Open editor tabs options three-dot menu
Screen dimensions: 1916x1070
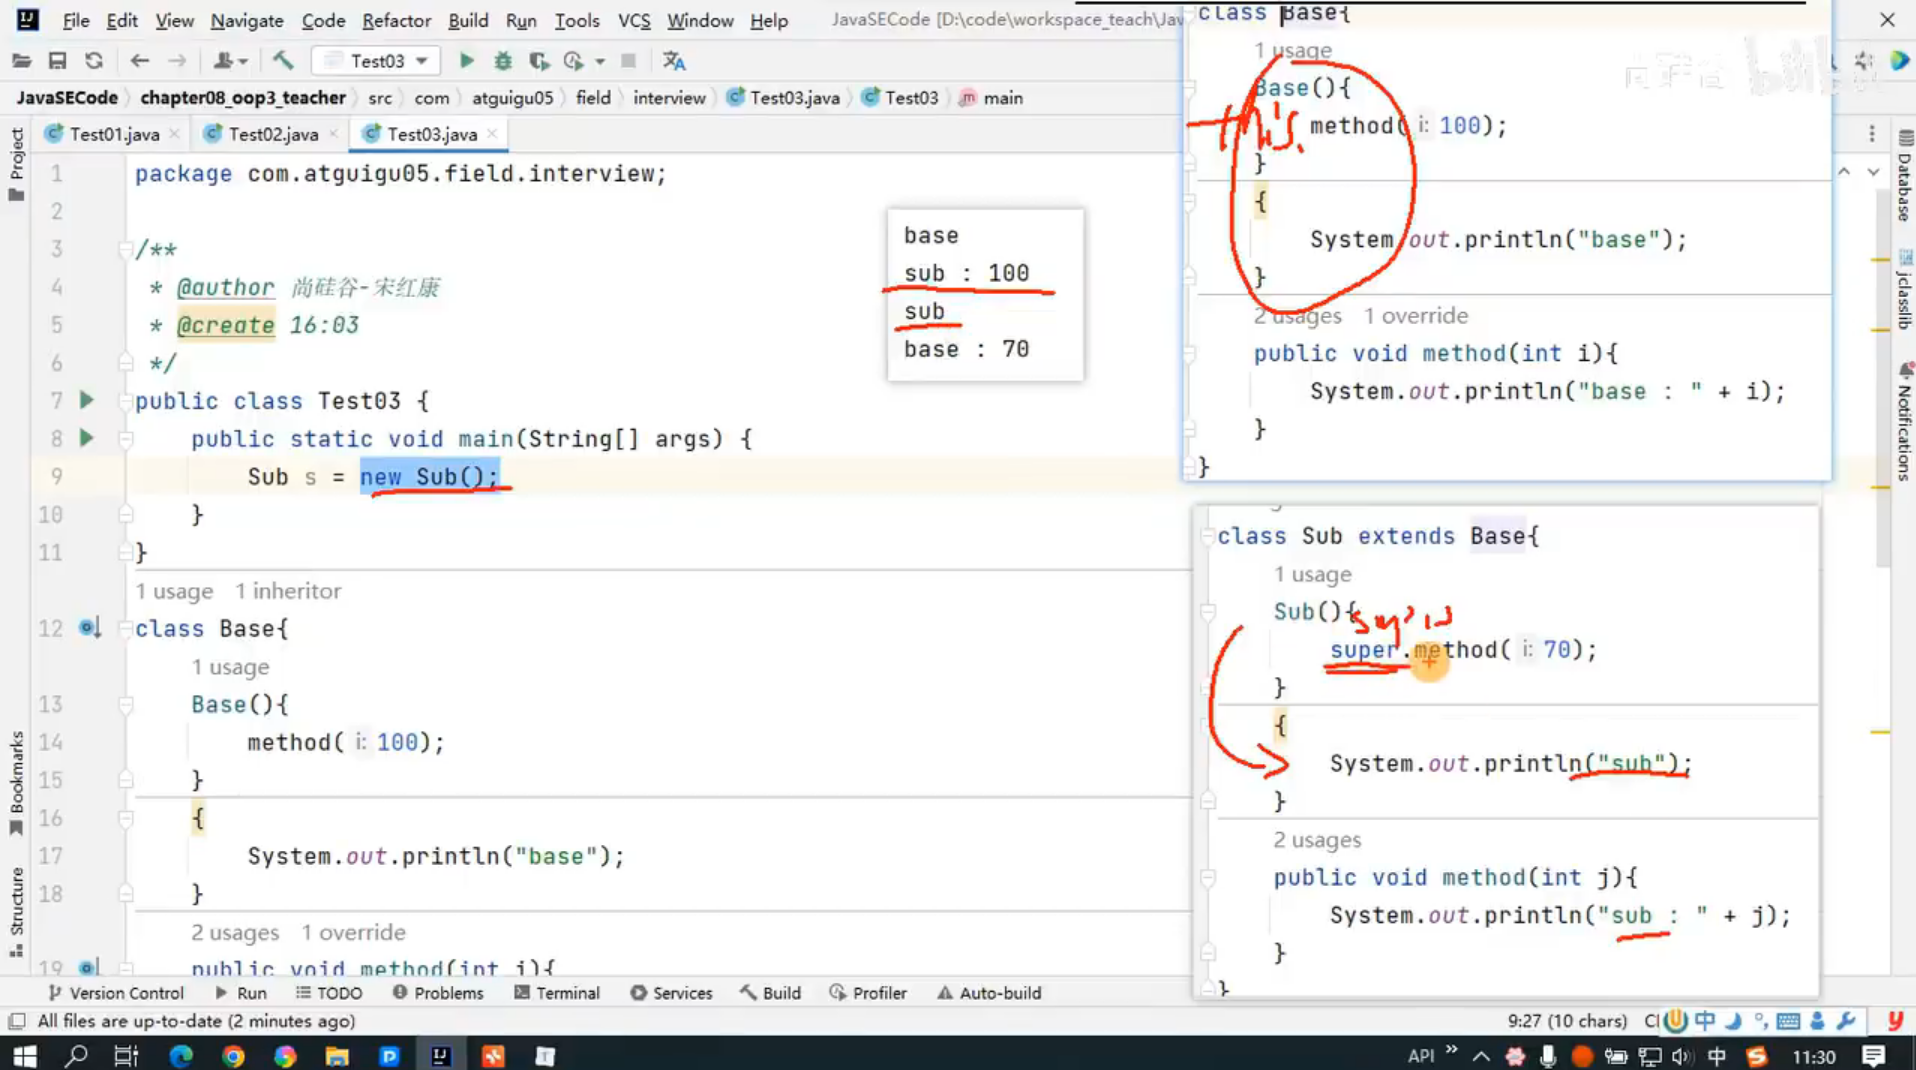1872,134
